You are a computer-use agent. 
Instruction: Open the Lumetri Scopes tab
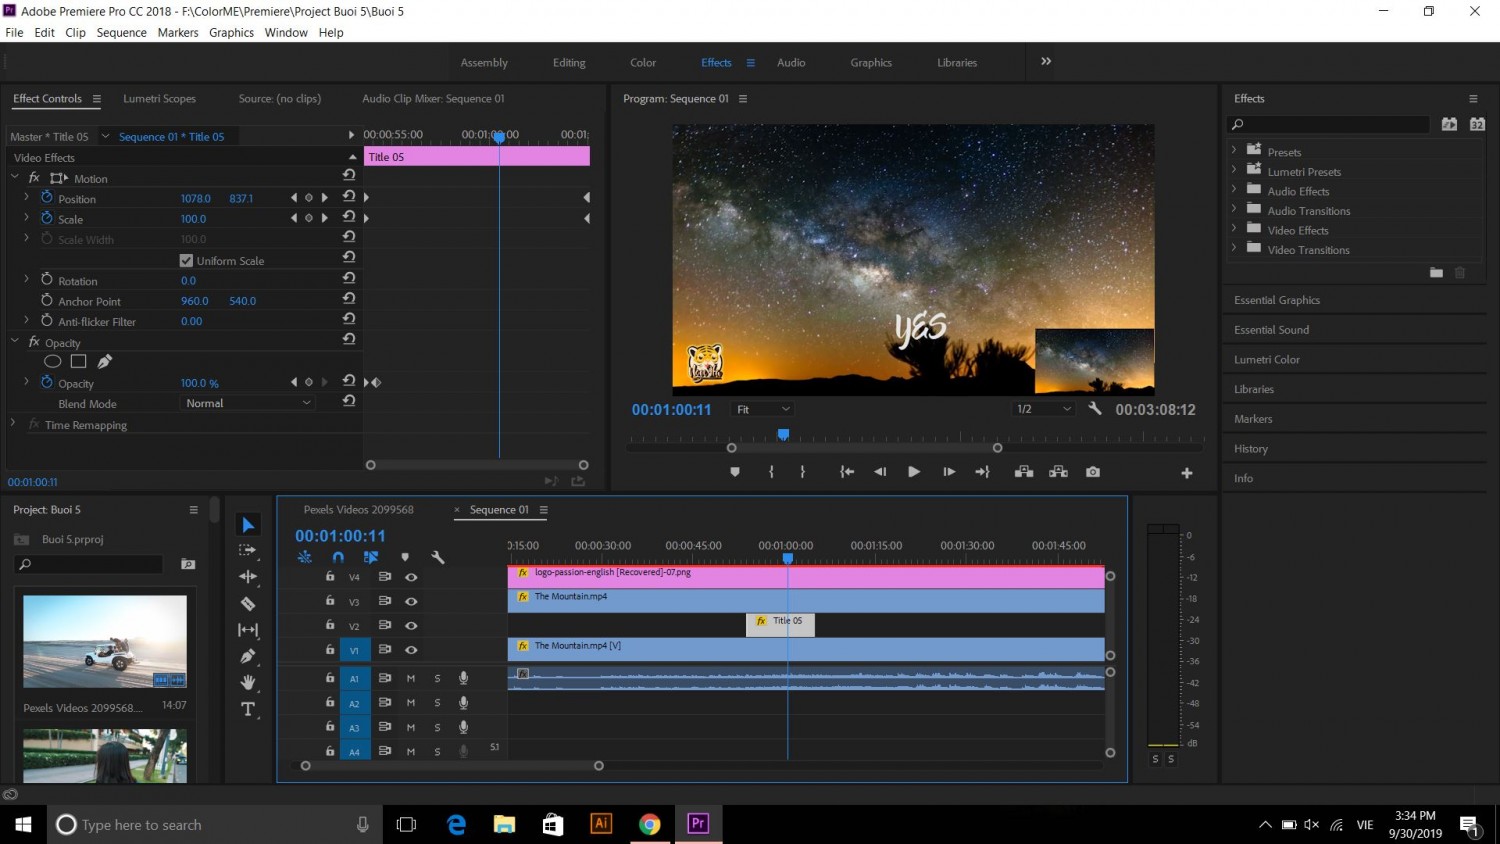pyautogui.click(x=159, y=98)
